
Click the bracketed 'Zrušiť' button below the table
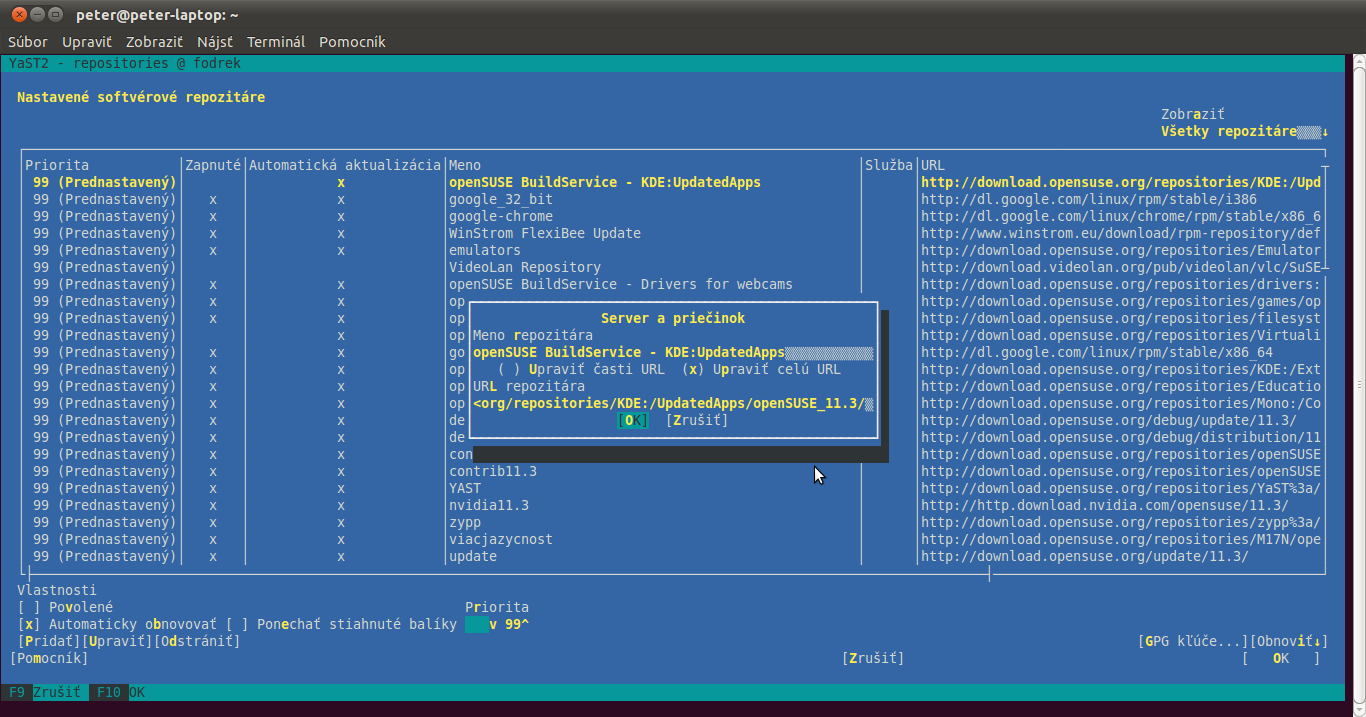(x=873, y=659)
